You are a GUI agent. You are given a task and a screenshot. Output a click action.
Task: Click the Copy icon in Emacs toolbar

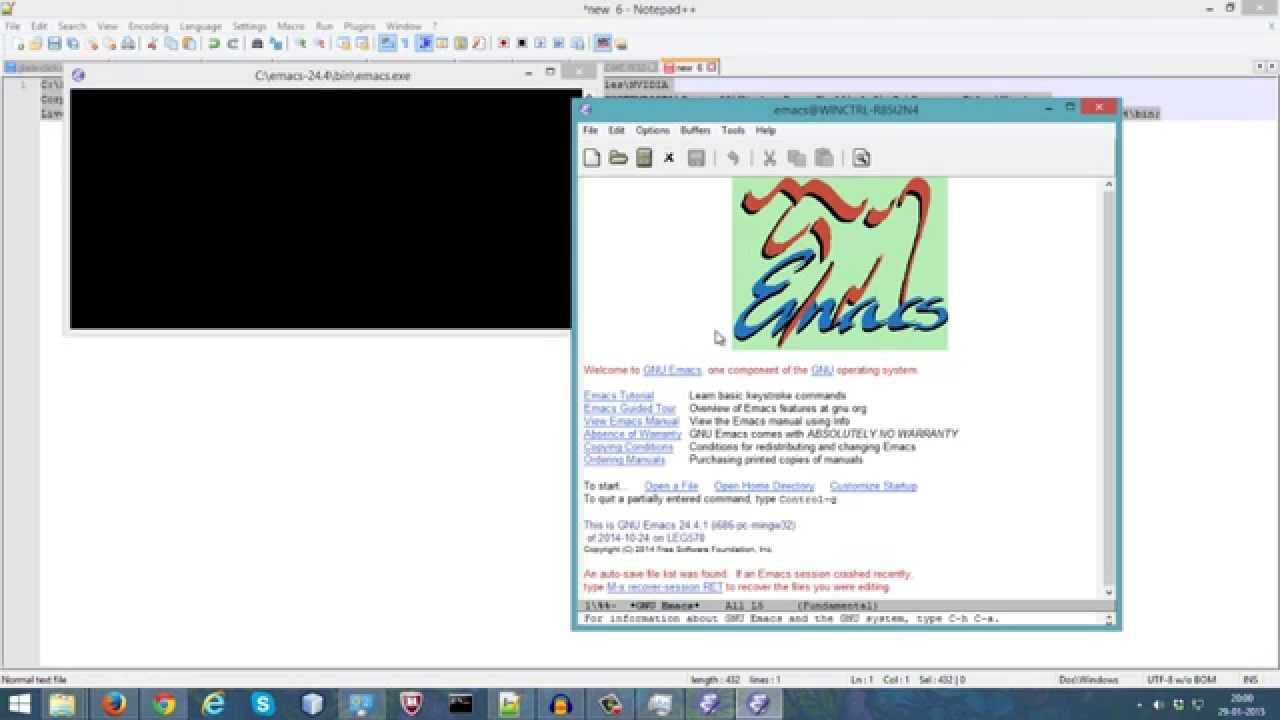point(797,158)
